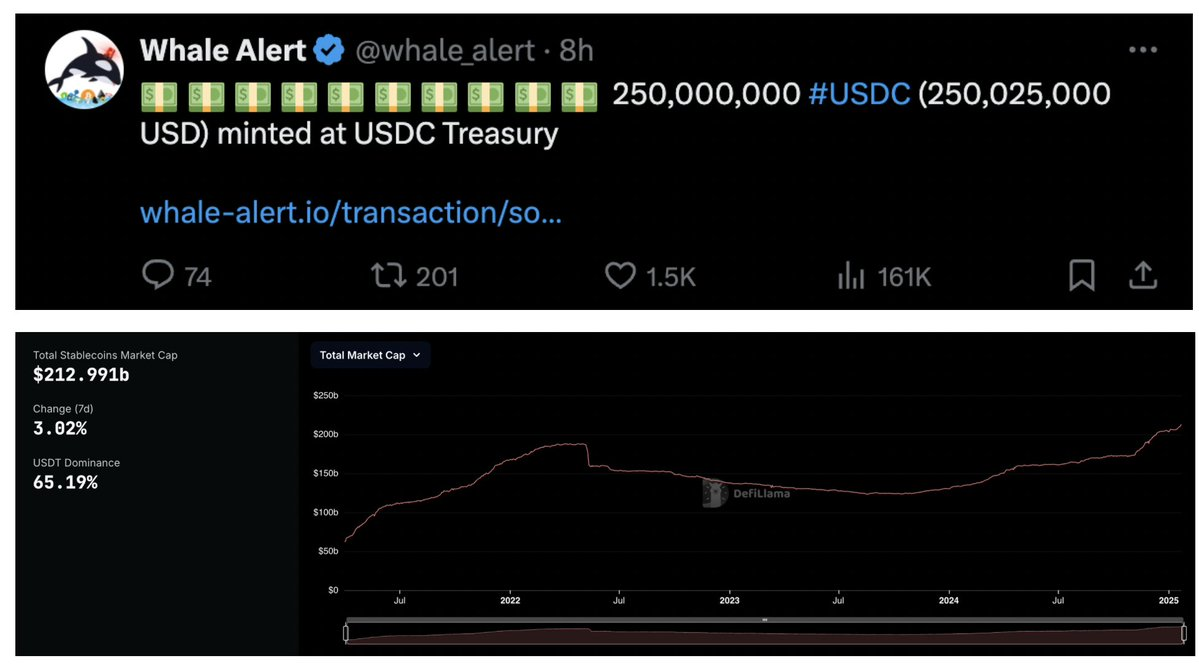This screenshot has height=669, width=1199.
Task: Like the Whale Alert tweet
Action: click(x=620, y=275)
